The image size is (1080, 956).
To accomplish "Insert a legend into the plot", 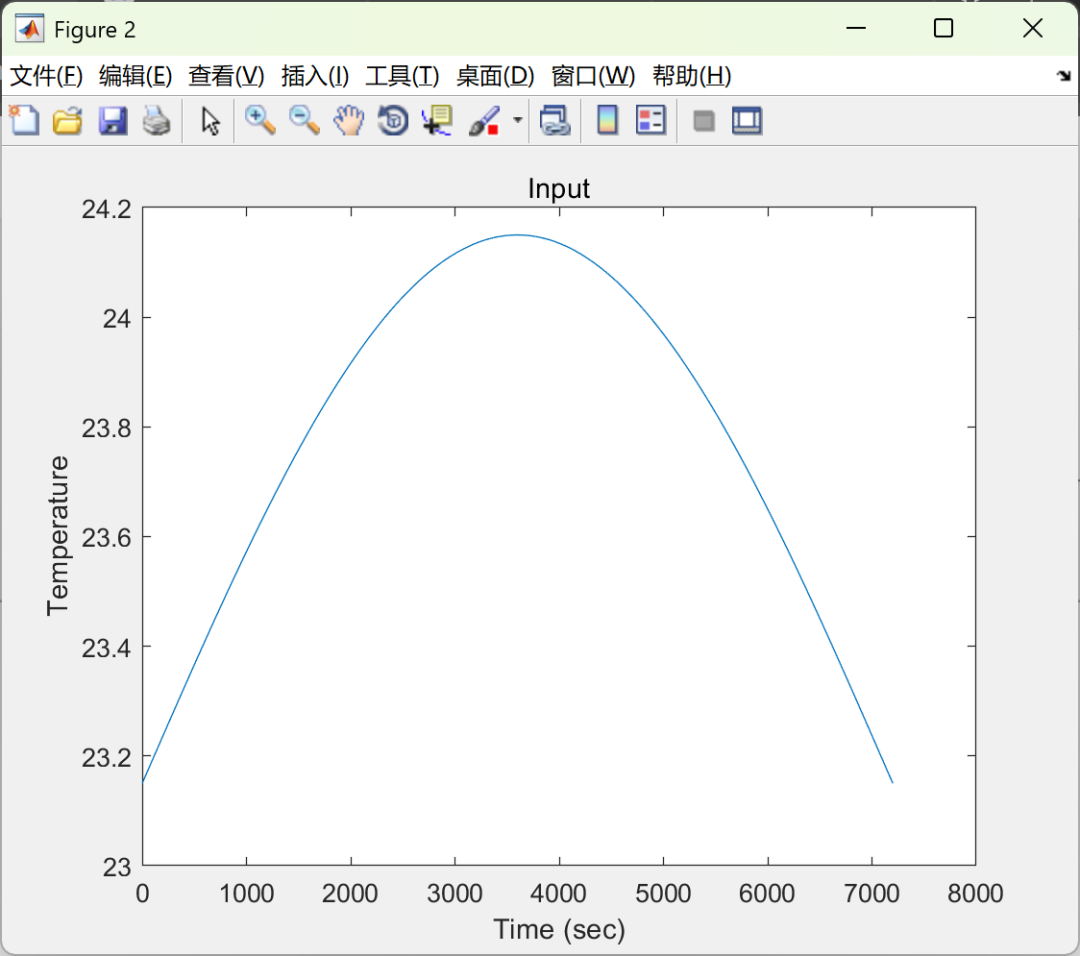I will [x=651, y=120].
